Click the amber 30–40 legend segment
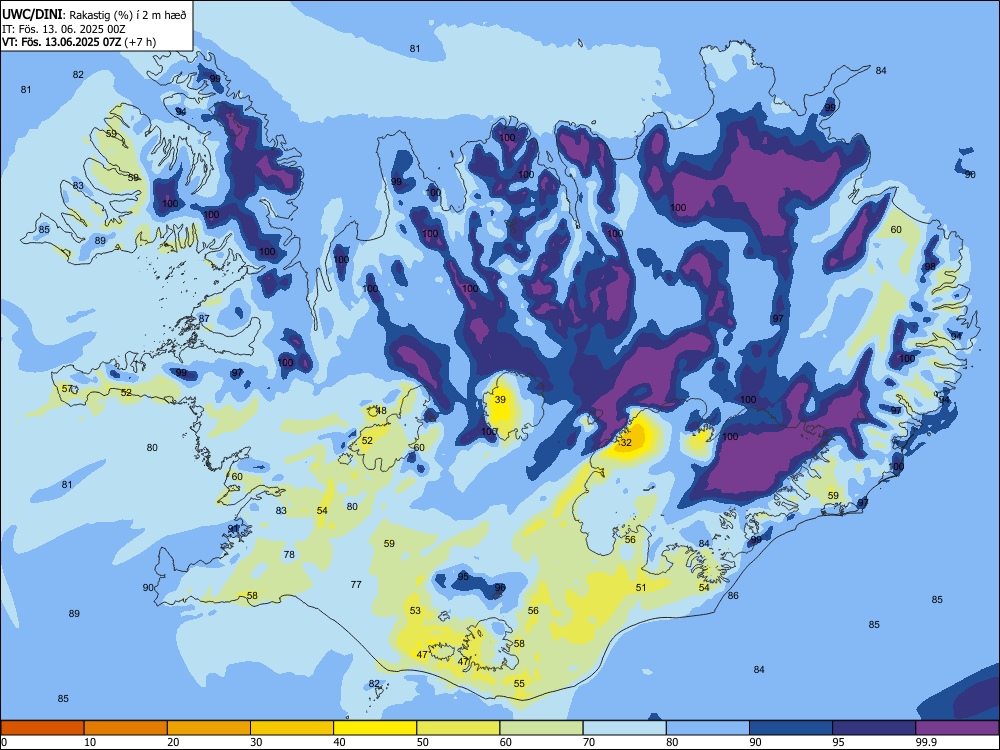Viewport: 1000px width, 750px height. pyautogui.click(x=291, y=728)
